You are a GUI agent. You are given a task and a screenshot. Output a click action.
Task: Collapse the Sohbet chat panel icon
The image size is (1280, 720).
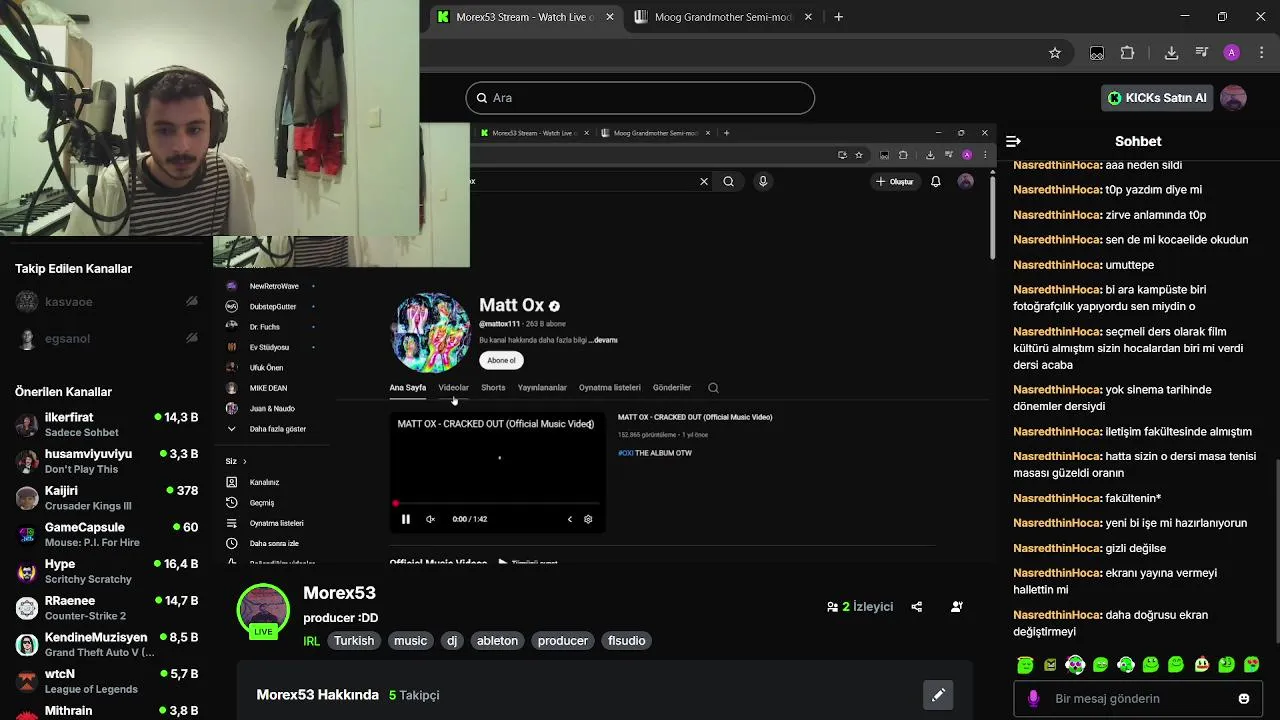1013,142
